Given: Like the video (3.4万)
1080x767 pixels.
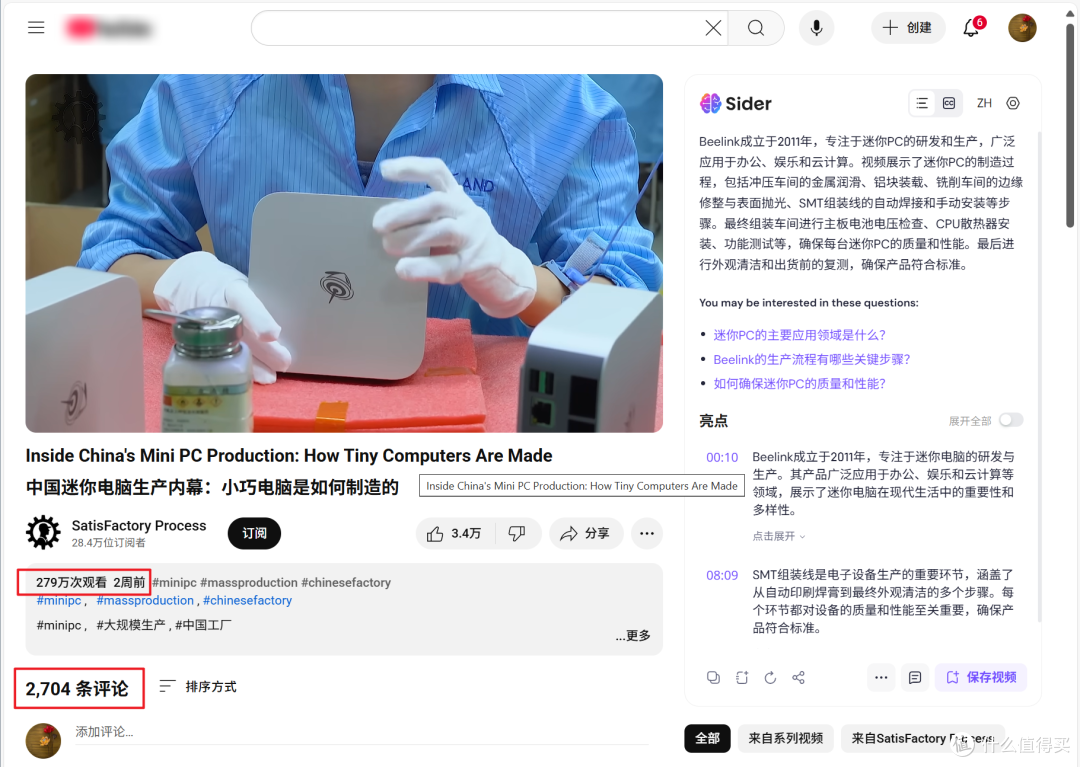Looking at the screenshot, I should click(455, 534).
